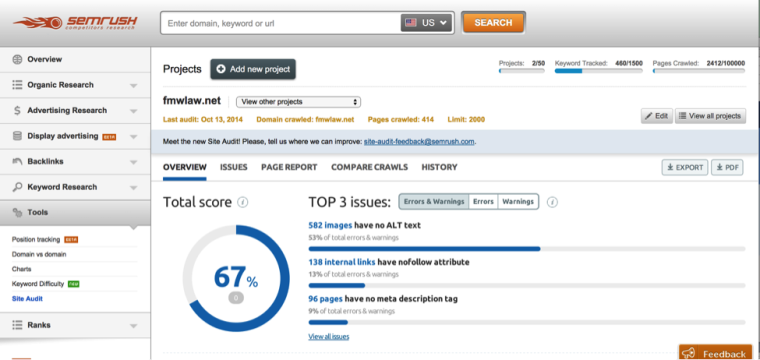Switch to the PAGE REPORT tab
Viewport: 760px width, 360px height.
289,167
